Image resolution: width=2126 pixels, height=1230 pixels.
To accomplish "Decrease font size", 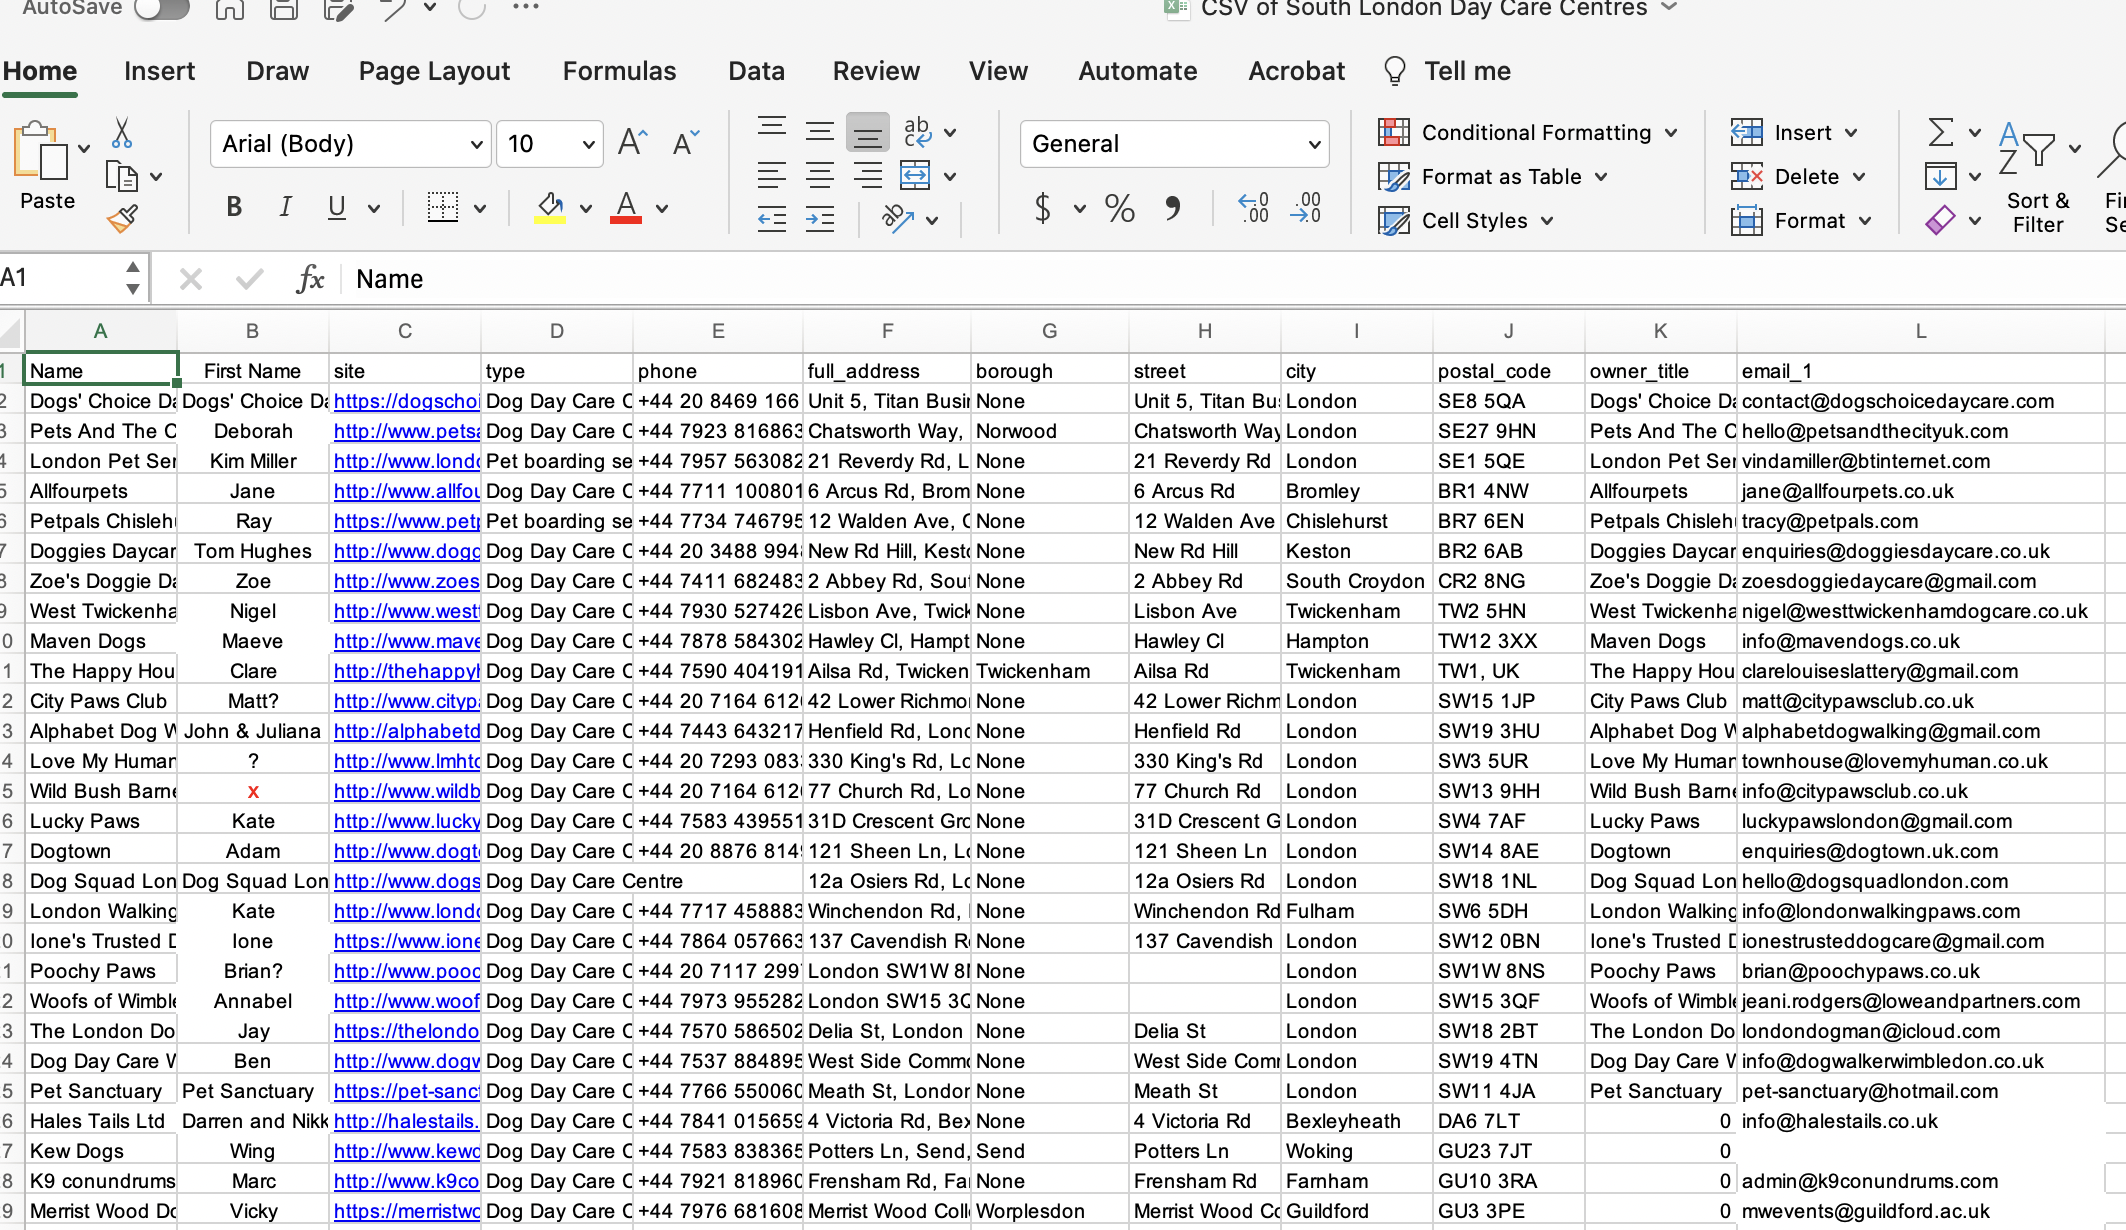I will click(685, 143).
